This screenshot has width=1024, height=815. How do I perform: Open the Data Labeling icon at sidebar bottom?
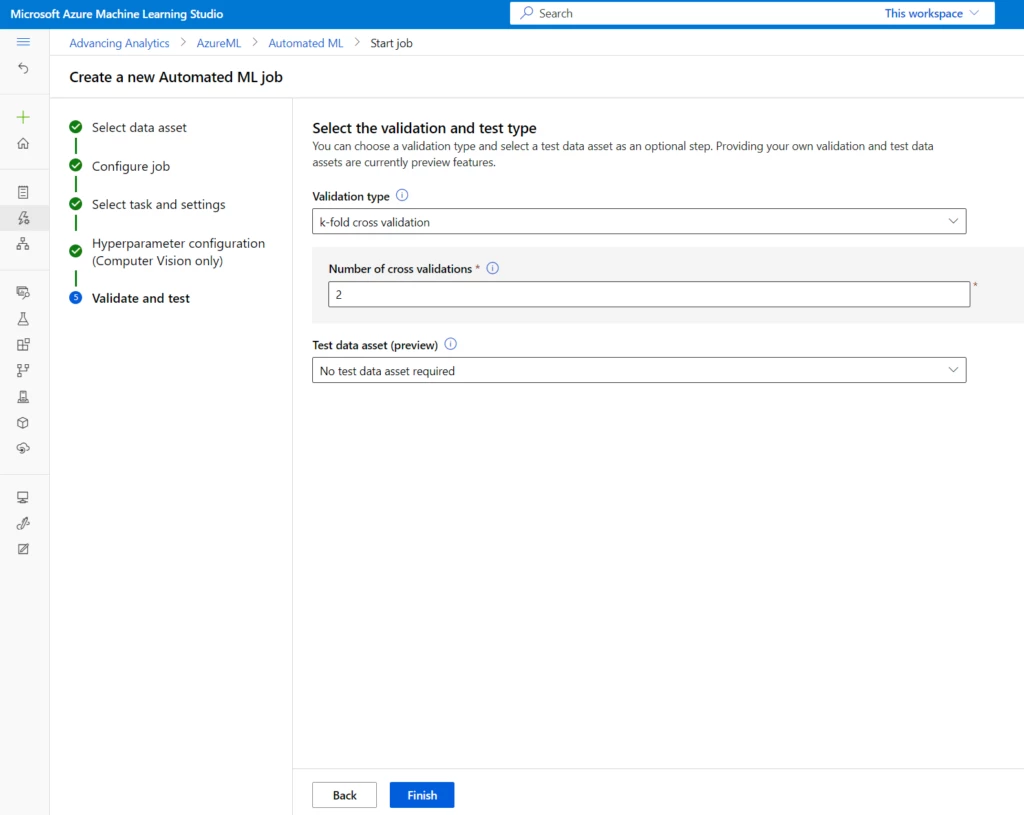[x=25, y=548]
